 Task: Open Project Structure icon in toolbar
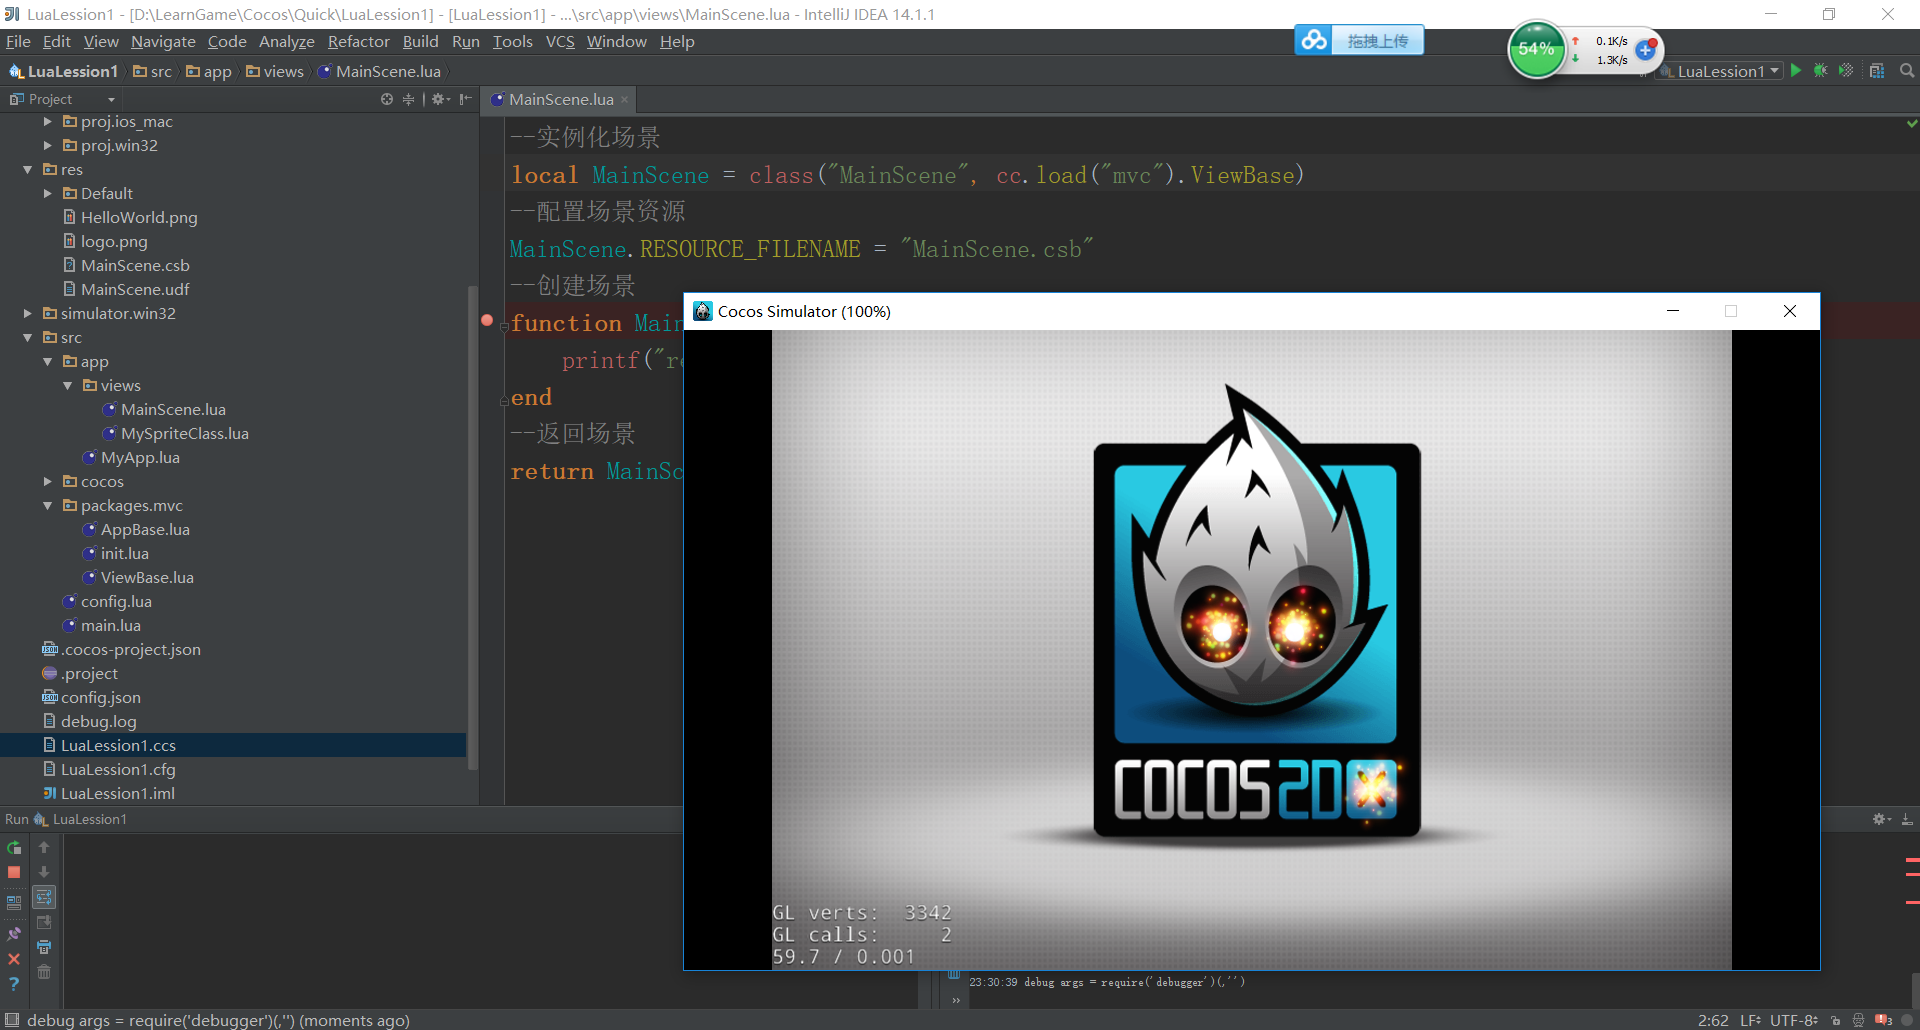click(1877, 71)
